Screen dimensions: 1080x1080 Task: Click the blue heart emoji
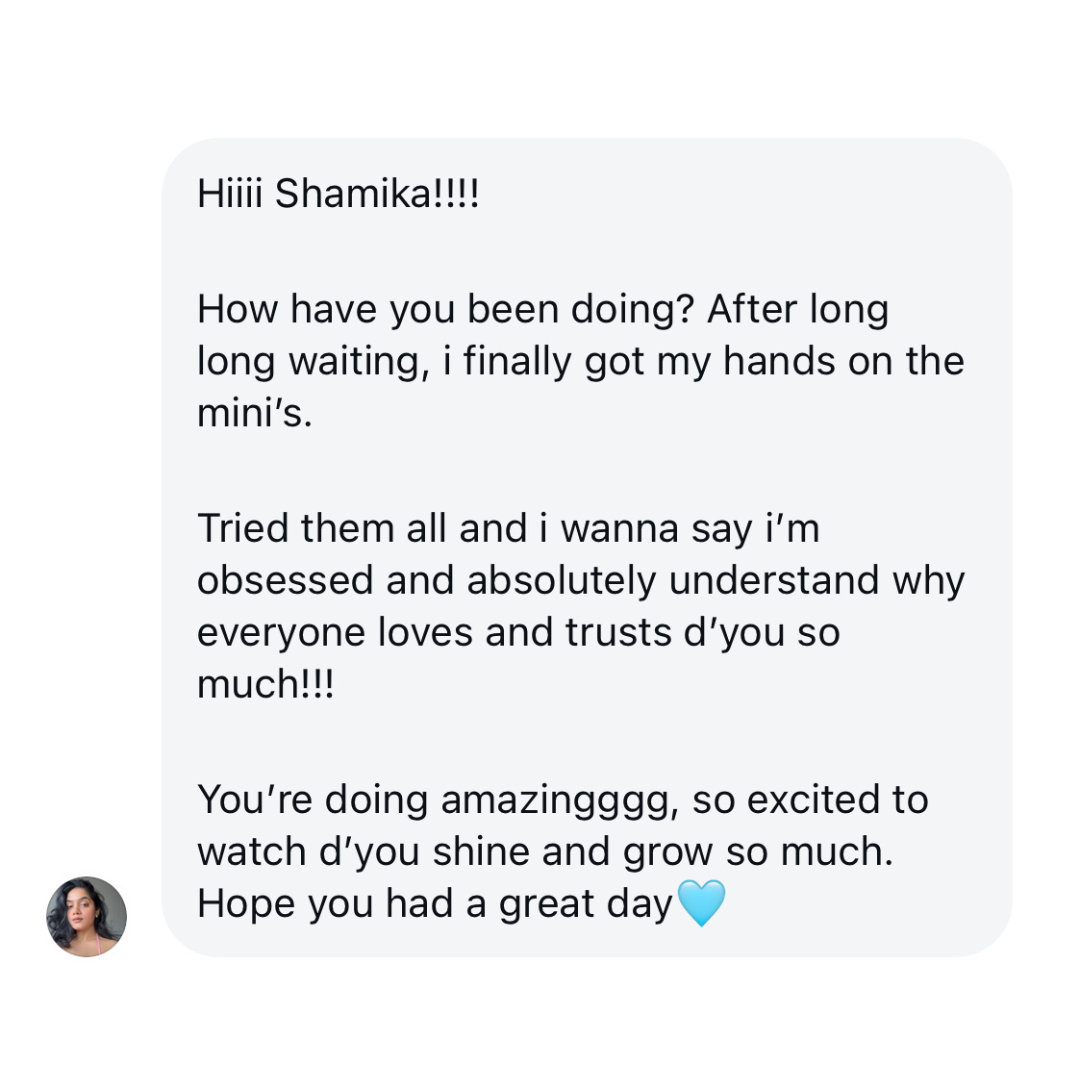click(701, 904)
